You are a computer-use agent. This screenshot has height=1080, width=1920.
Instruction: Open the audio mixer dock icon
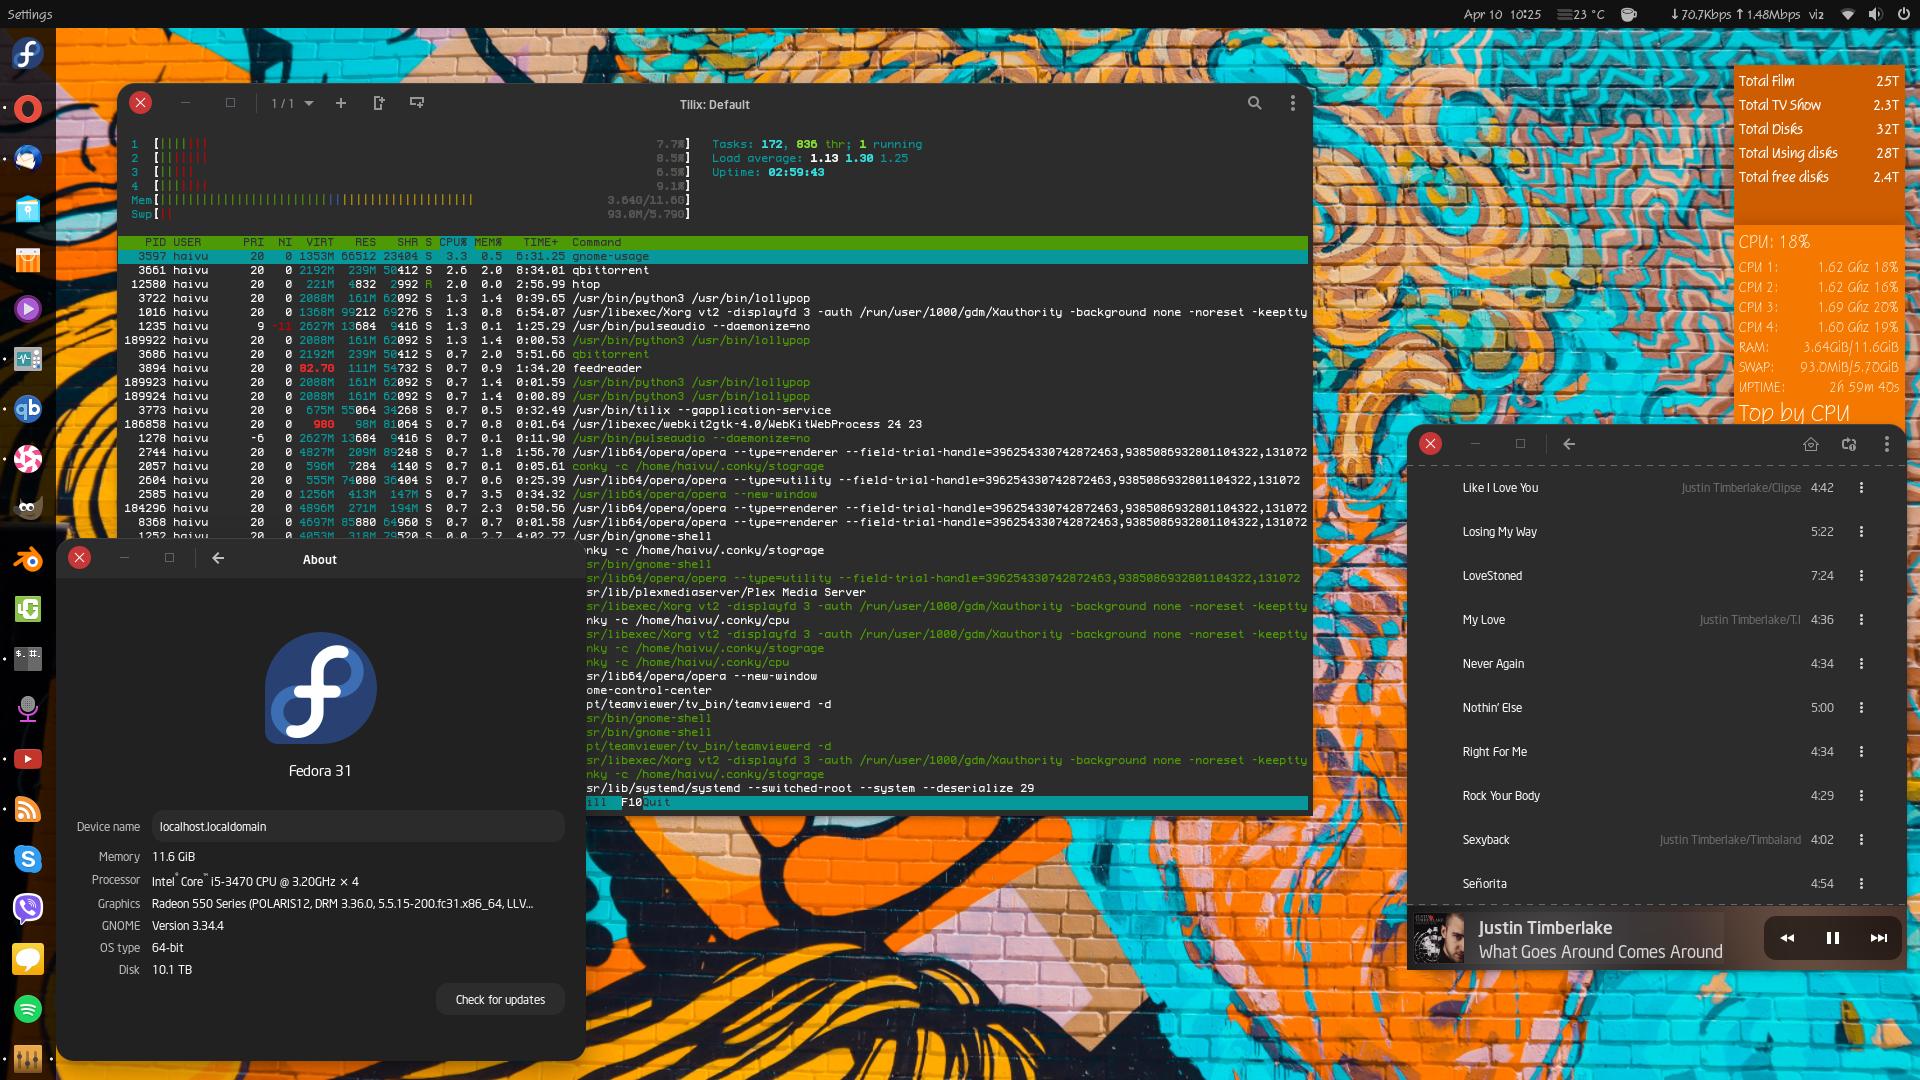tap(28, 1058)
